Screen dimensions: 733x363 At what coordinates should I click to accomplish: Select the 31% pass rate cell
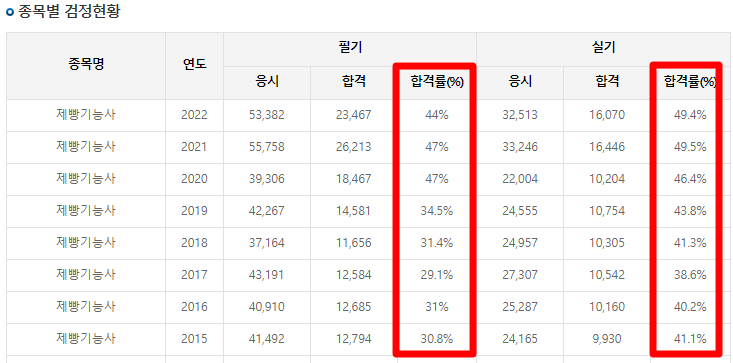[x=437, y=307]
